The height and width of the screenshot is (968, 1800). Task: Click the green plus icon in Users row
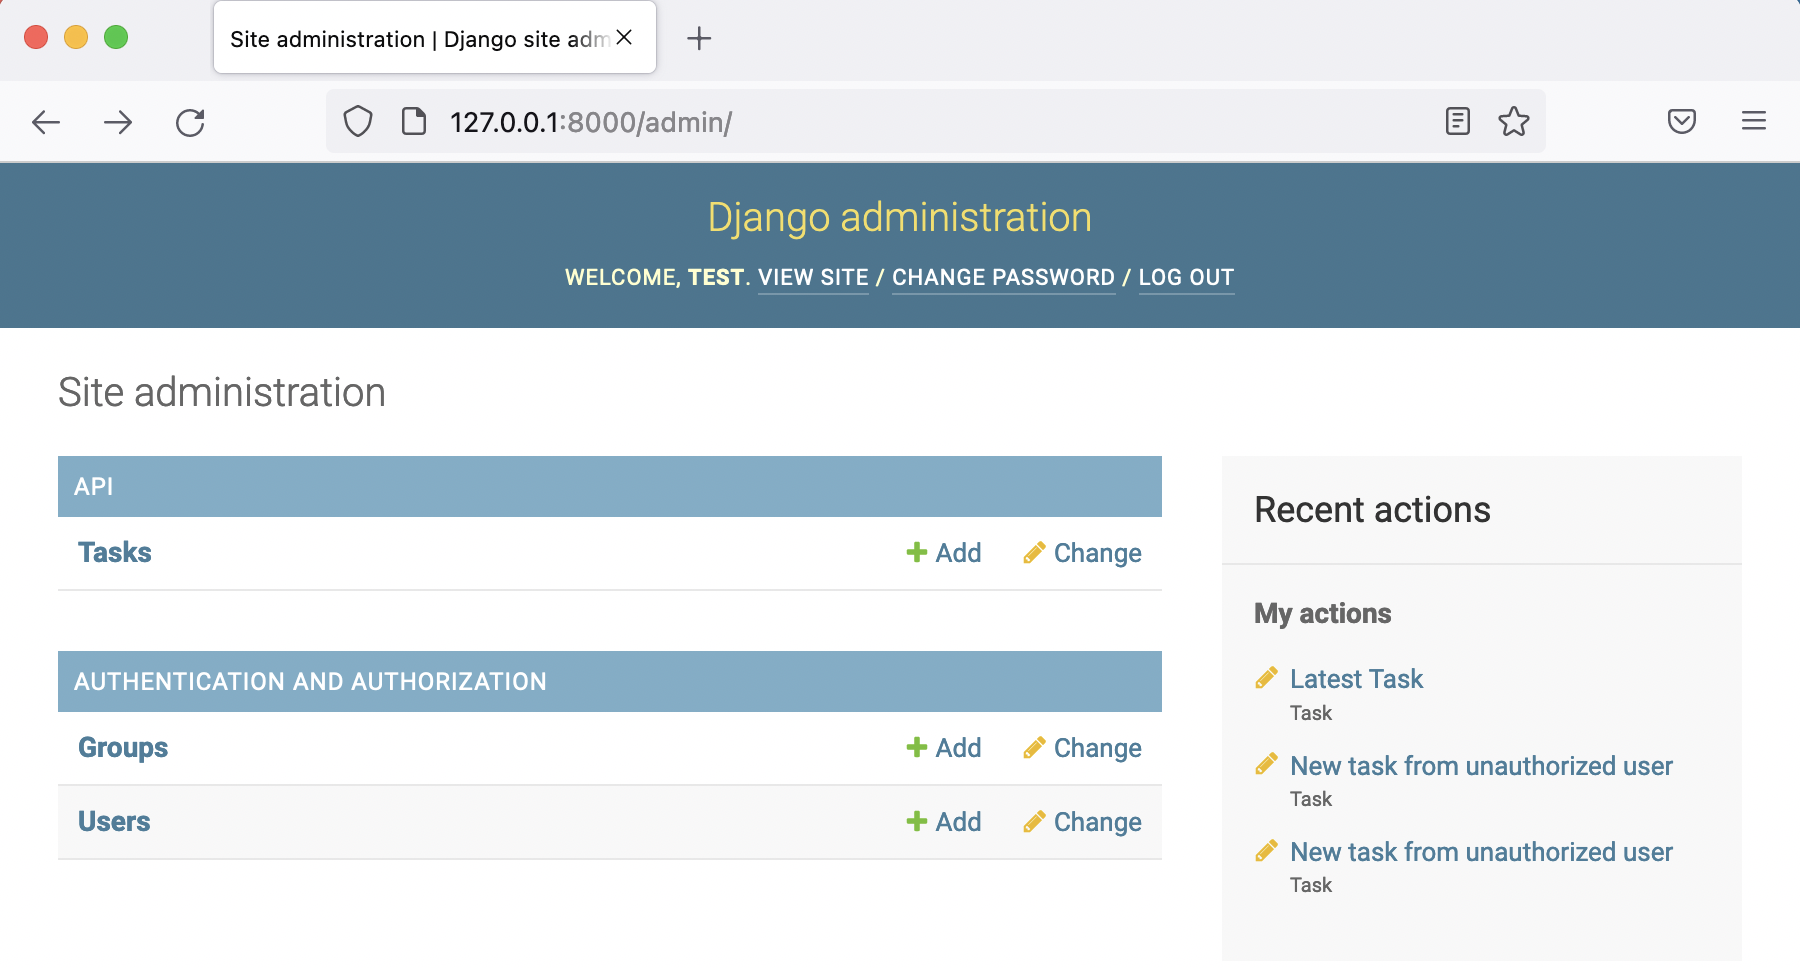point(916,821)
